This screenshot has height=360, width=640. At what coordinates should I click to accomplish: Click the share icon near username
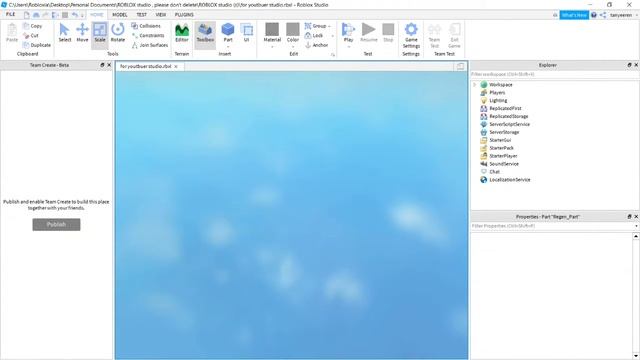pyautogui.click(x=603, y=15)
